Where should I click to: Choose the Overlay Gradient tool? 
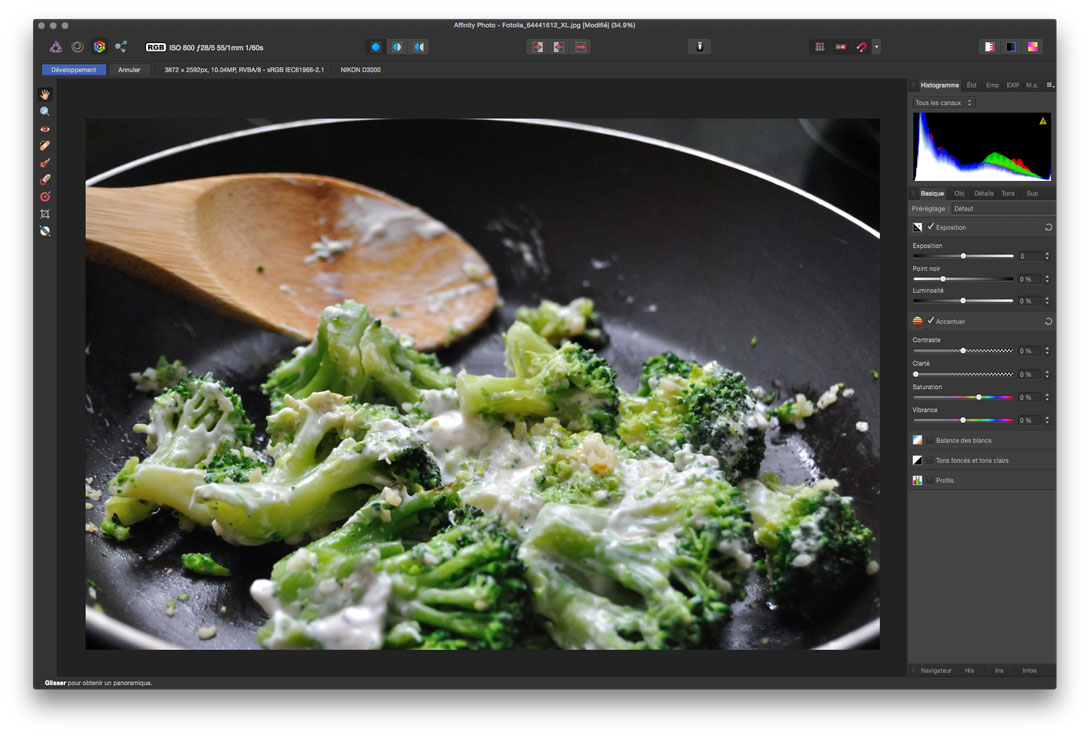click(x=45, y=196)
